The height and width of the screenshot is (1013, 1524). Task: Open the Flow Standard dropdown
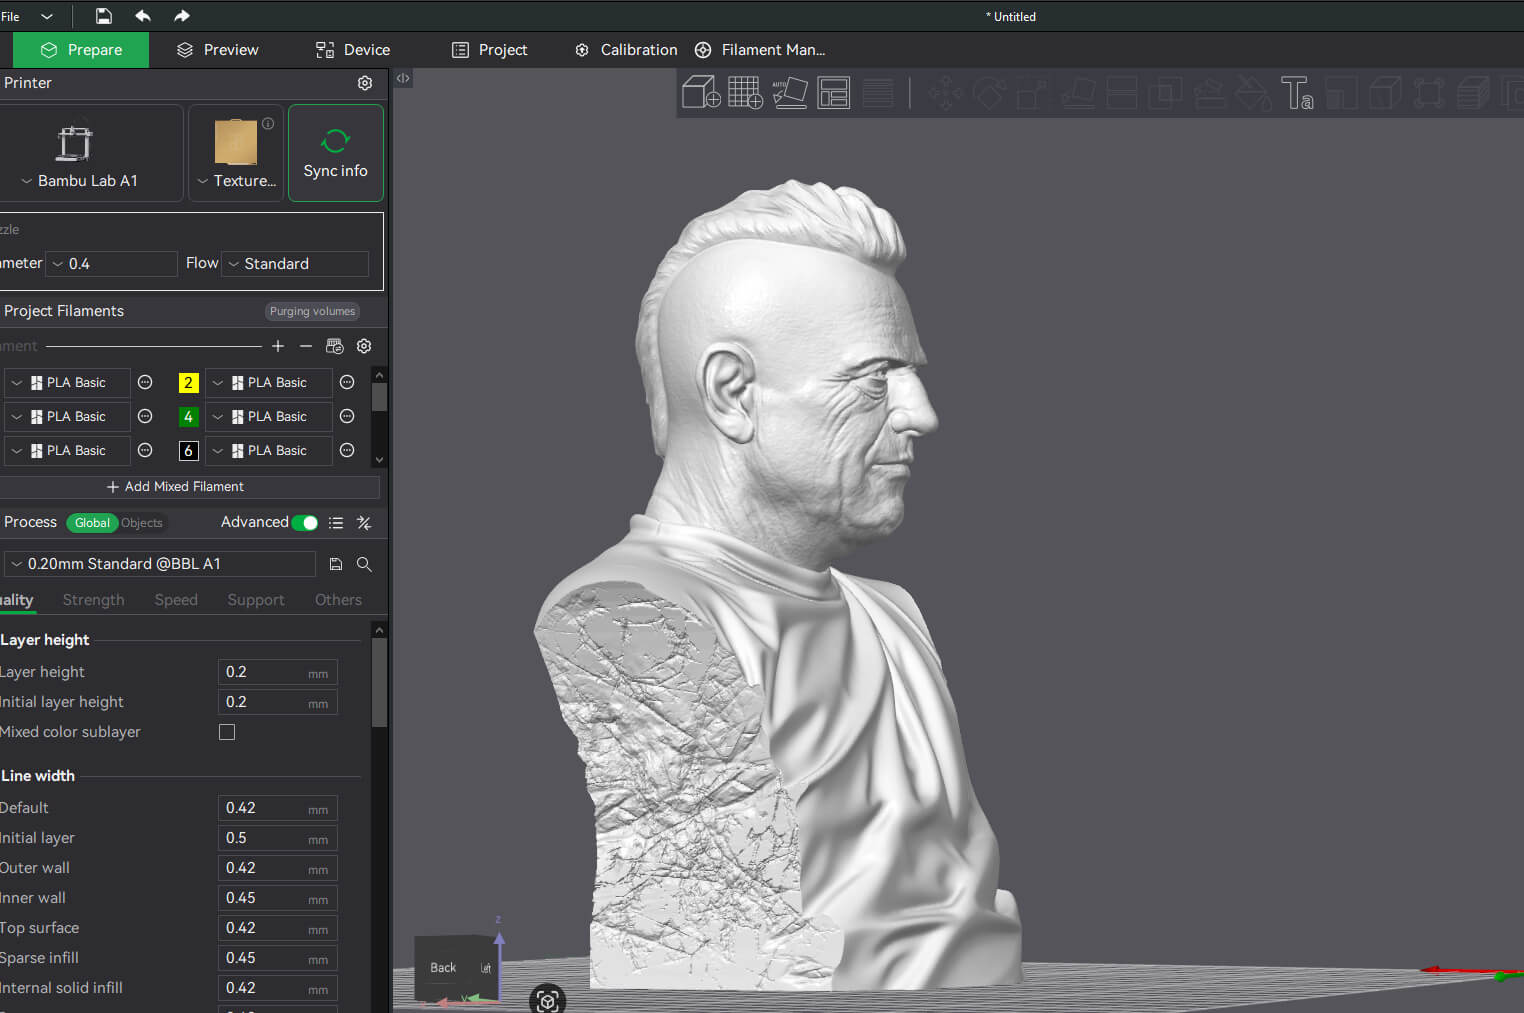coord(295,264)
